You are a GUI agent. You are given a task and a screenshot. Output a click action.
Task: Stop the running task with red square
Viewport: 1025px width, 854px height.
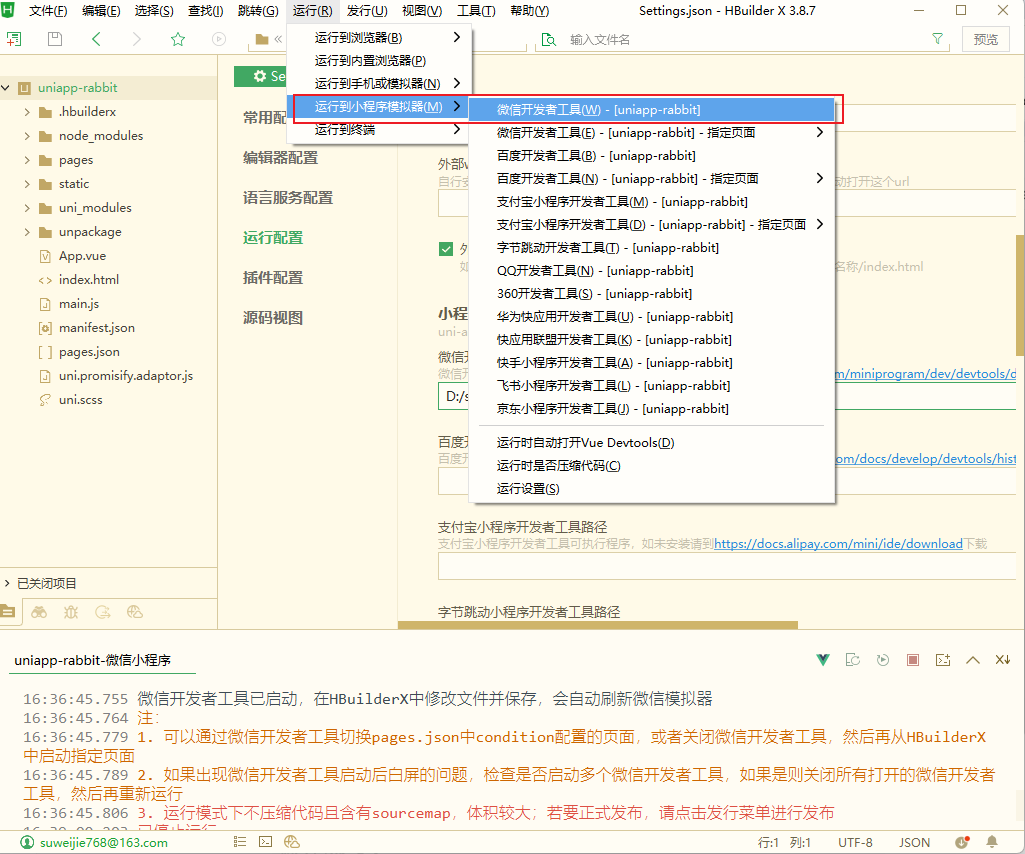913,660
